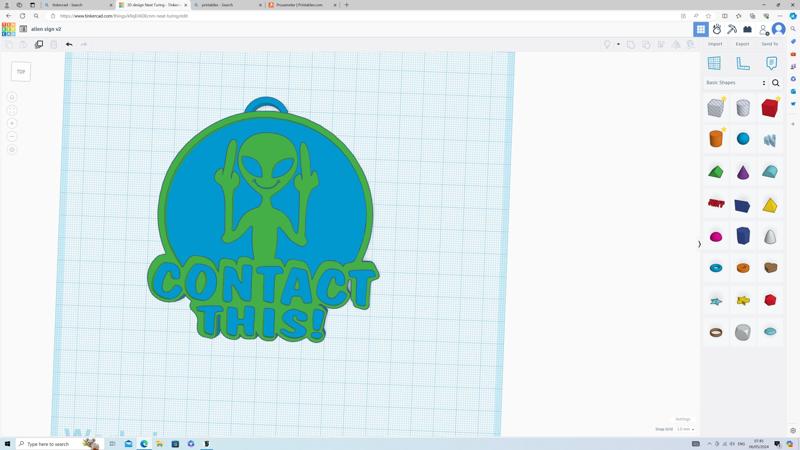
Task: Pick the striped Cylinder hole shape
Action: (x=743, y=108)
